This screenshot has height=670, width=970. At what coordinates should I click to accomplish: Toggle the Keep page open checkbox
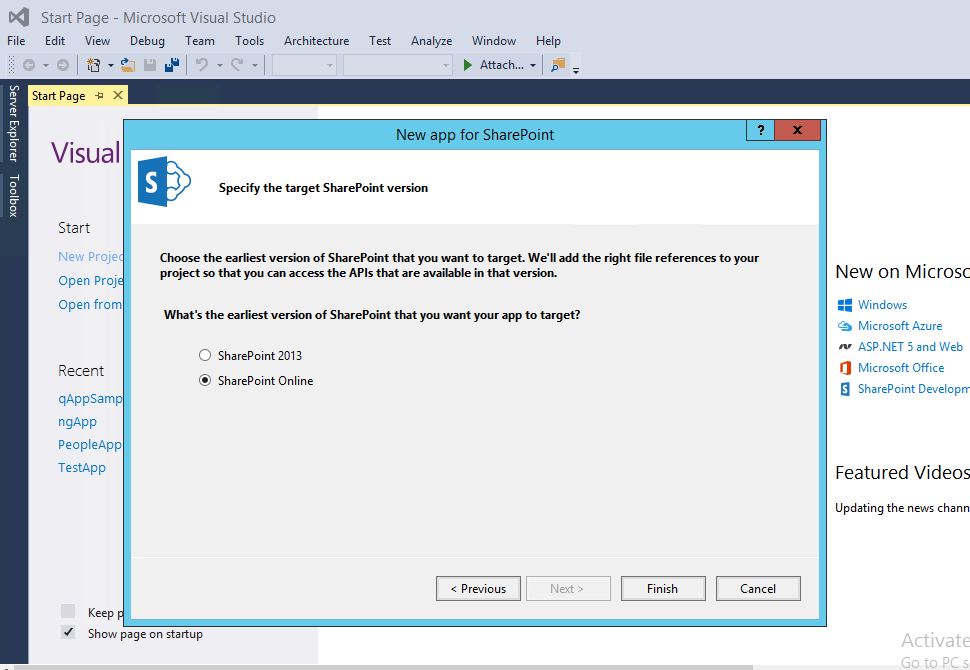pos(68,612)
